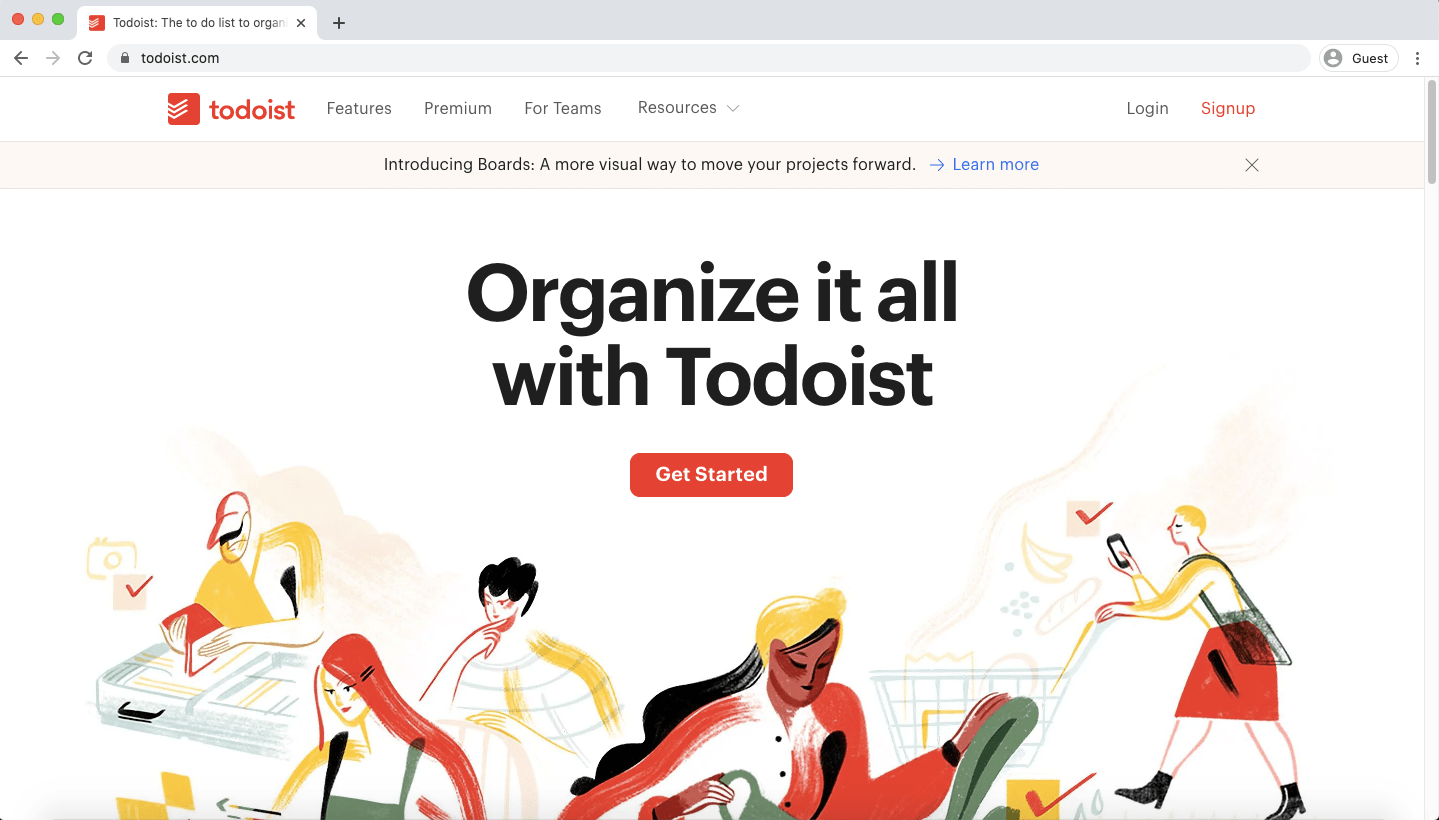1439x820 pixels.
Task: Dismiss the Boards announcement banner
Action: (1252, 165)
